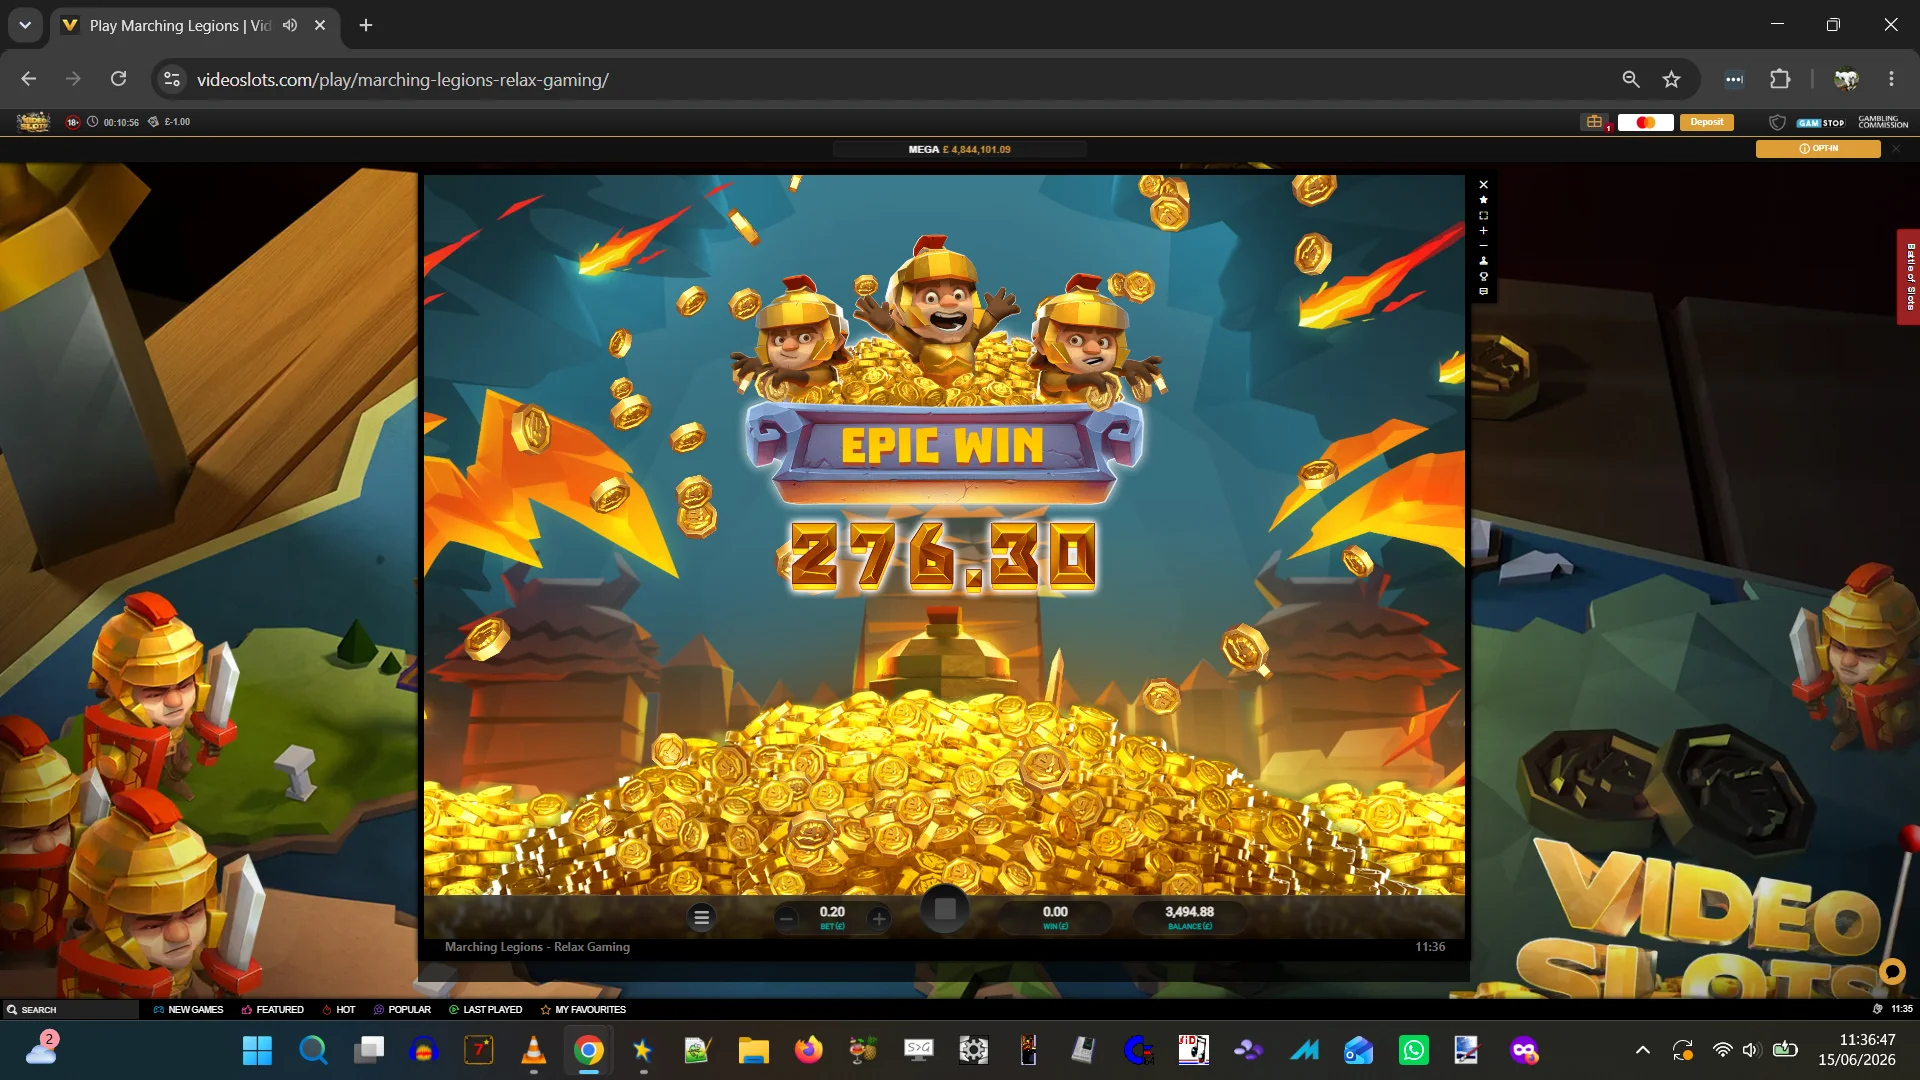The width and height of the screenshot is (1920, 1080).
Task: Open the game hamburger menu
Action: 702,917
